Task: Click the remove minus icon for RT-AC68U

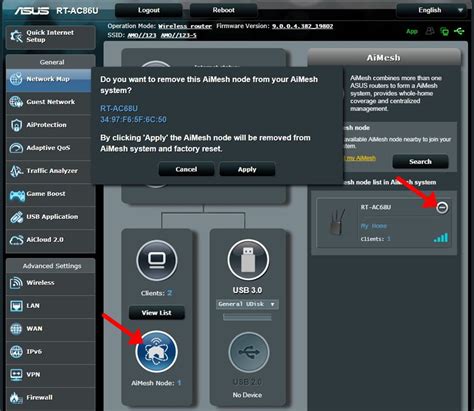Action: pyautogui.click(x=442, y=208)
